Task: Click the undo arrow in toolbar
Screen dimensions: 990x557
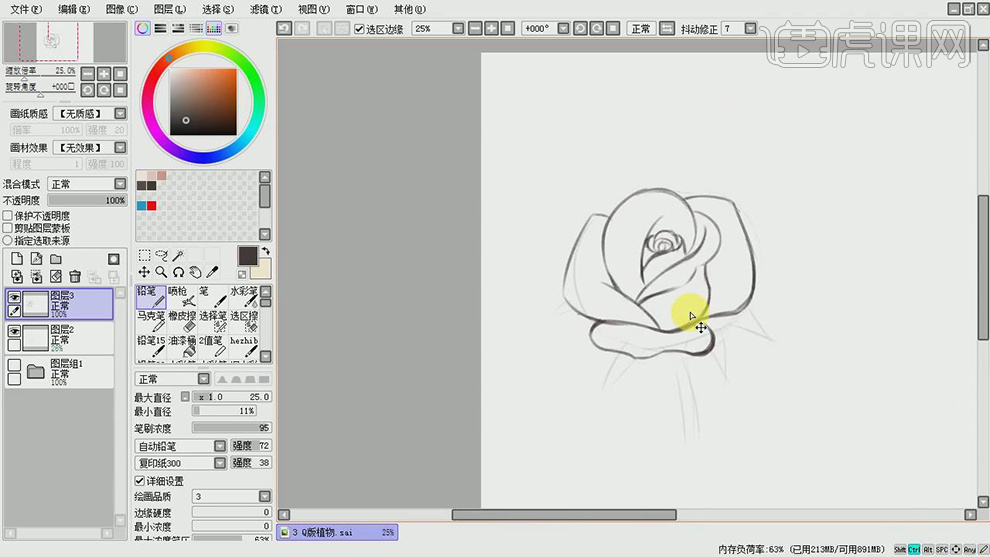Action: (284, 29)
